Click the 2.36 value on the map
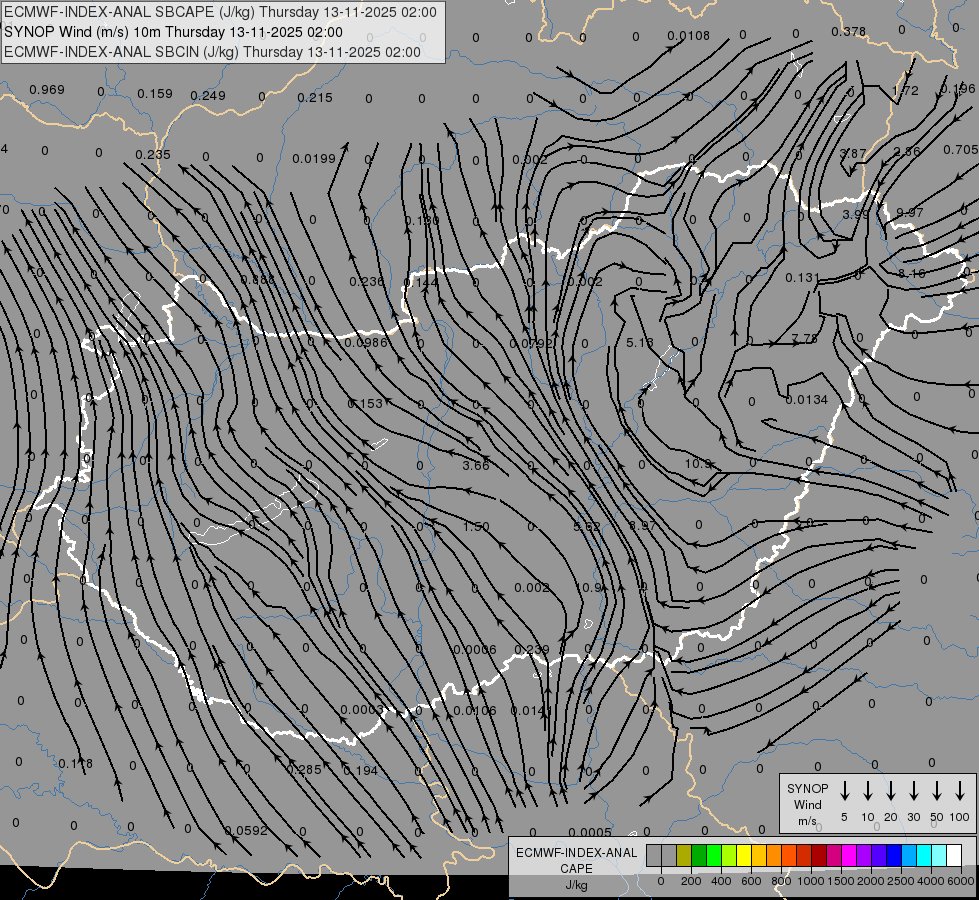The height and width of the screenshot is (900, 979). (907, 151)
